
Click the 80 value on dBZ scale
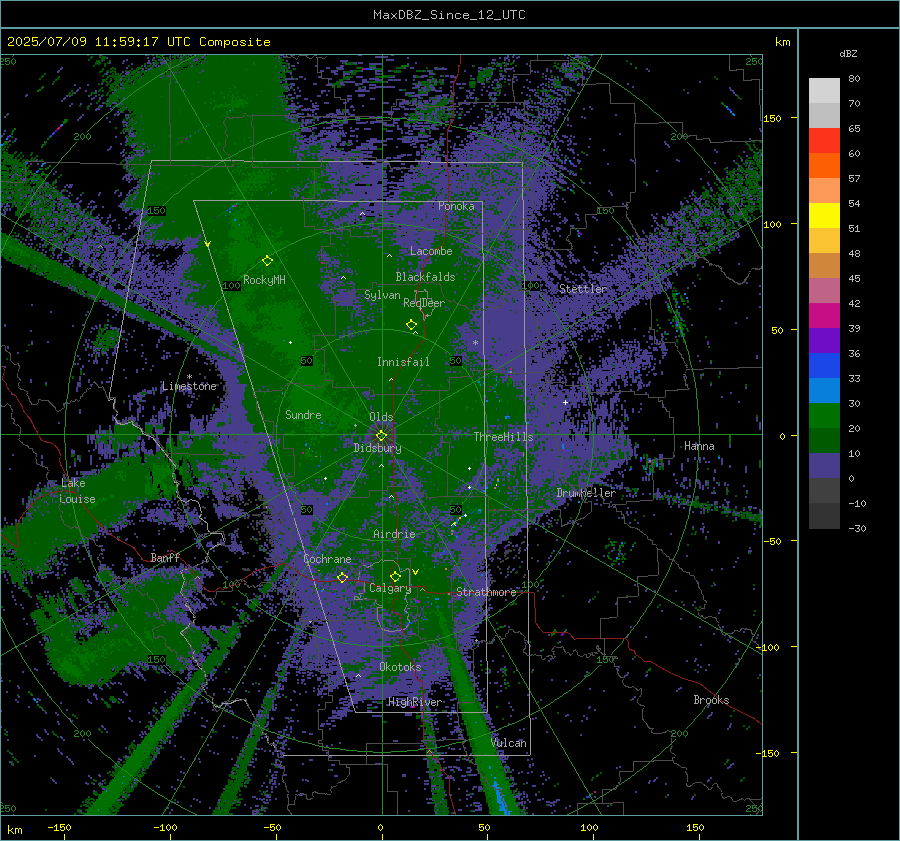(x=854, y=79)
